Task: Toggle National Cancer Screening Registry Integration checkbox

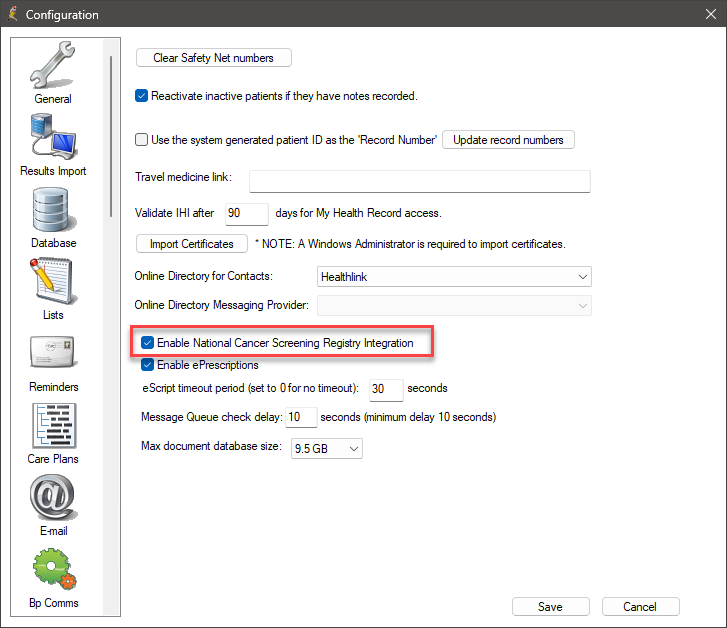Action: (x=147, y=343)
